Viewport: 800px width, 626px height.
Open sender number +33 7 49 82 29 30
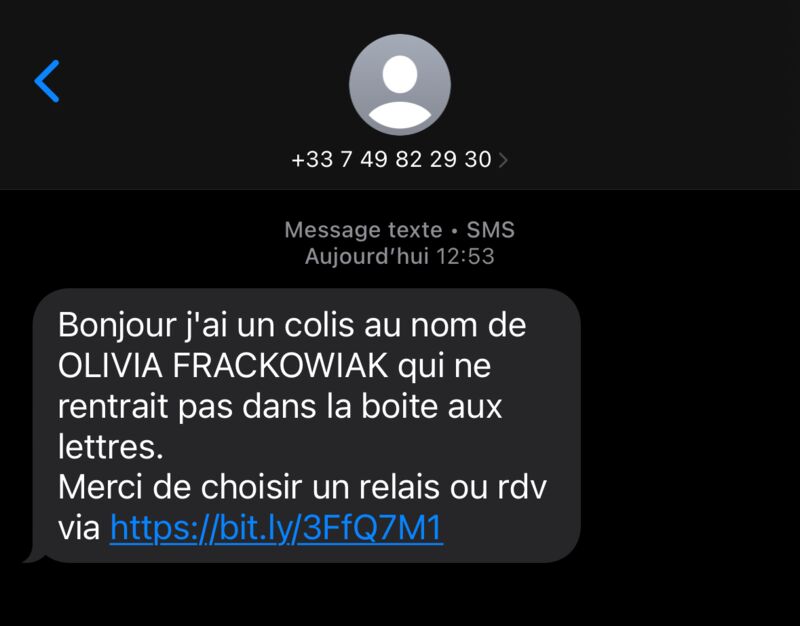pos(391,160)
